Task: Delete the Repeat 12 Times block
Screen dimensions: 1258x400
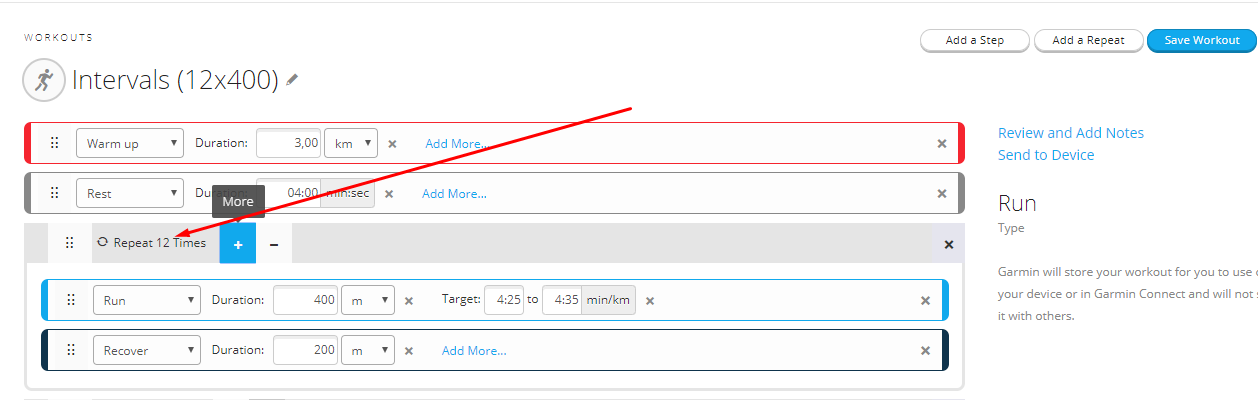Action: tap(948, 244)
